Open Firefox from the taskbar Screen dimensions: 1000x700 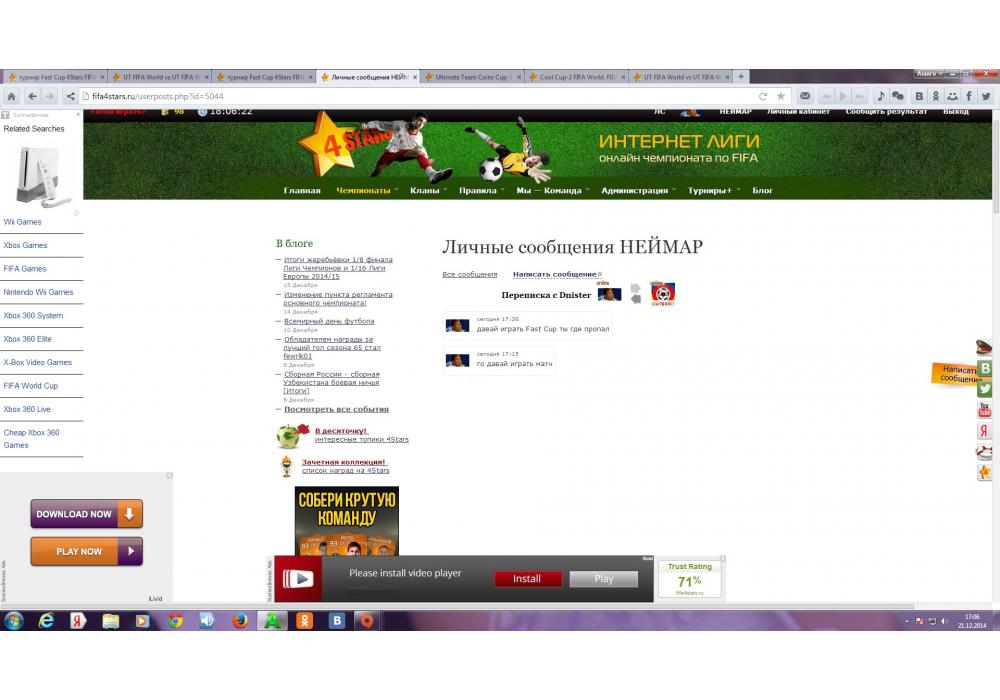[x=240, y=620]
